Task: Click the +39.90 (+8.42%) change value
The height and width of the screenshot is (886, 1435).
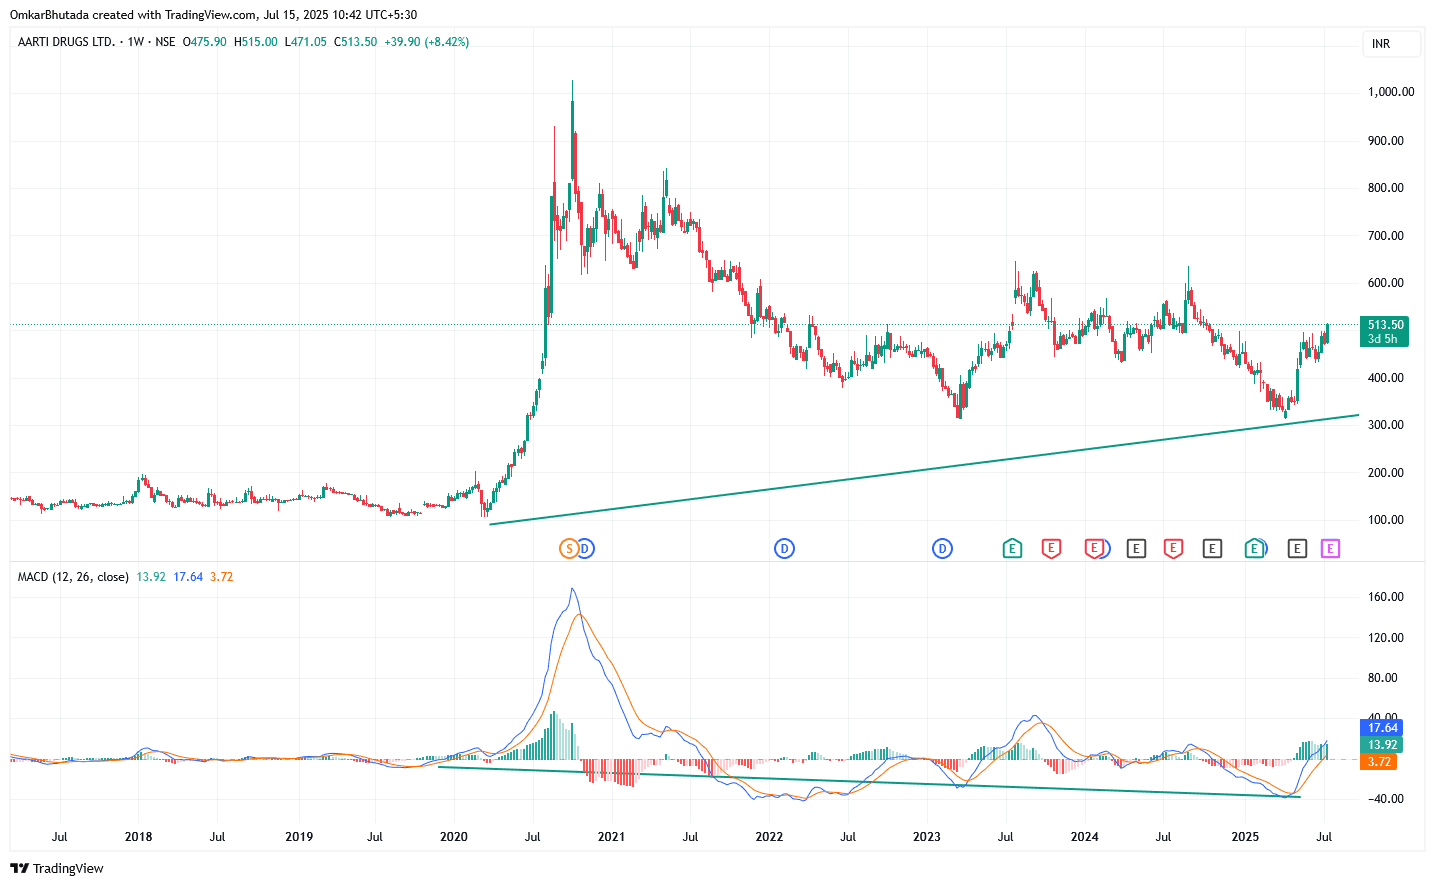Action: coord(427,42)
